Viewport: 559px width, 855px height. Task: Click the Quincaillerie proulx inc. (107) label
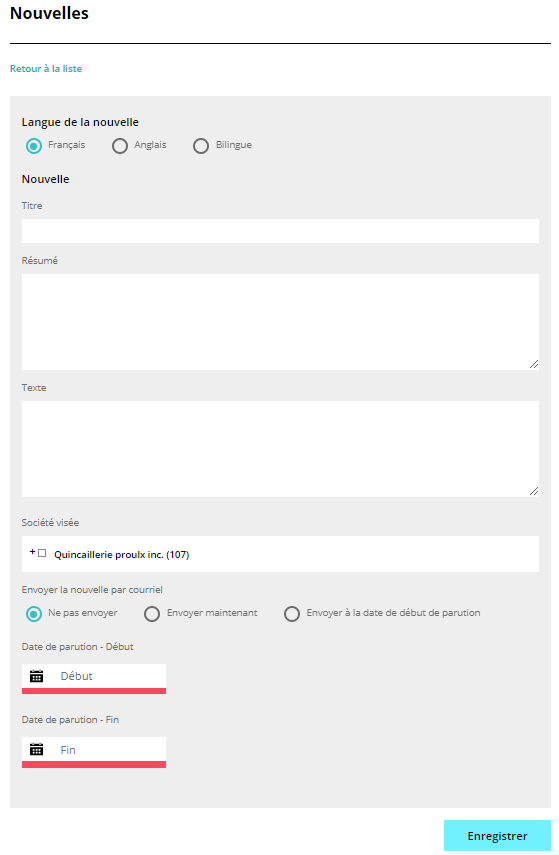122,555
